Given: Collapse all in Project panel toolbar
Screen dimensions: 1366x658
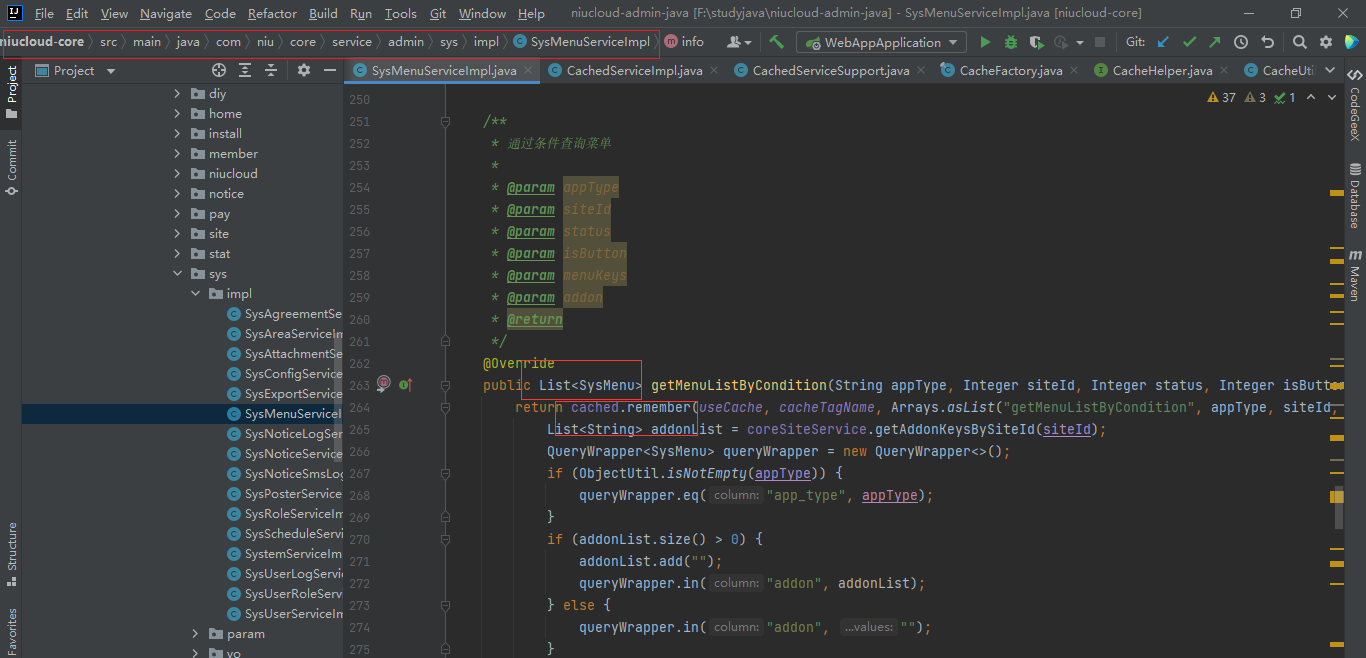Looking at the screenshot, I should point(271,70).
